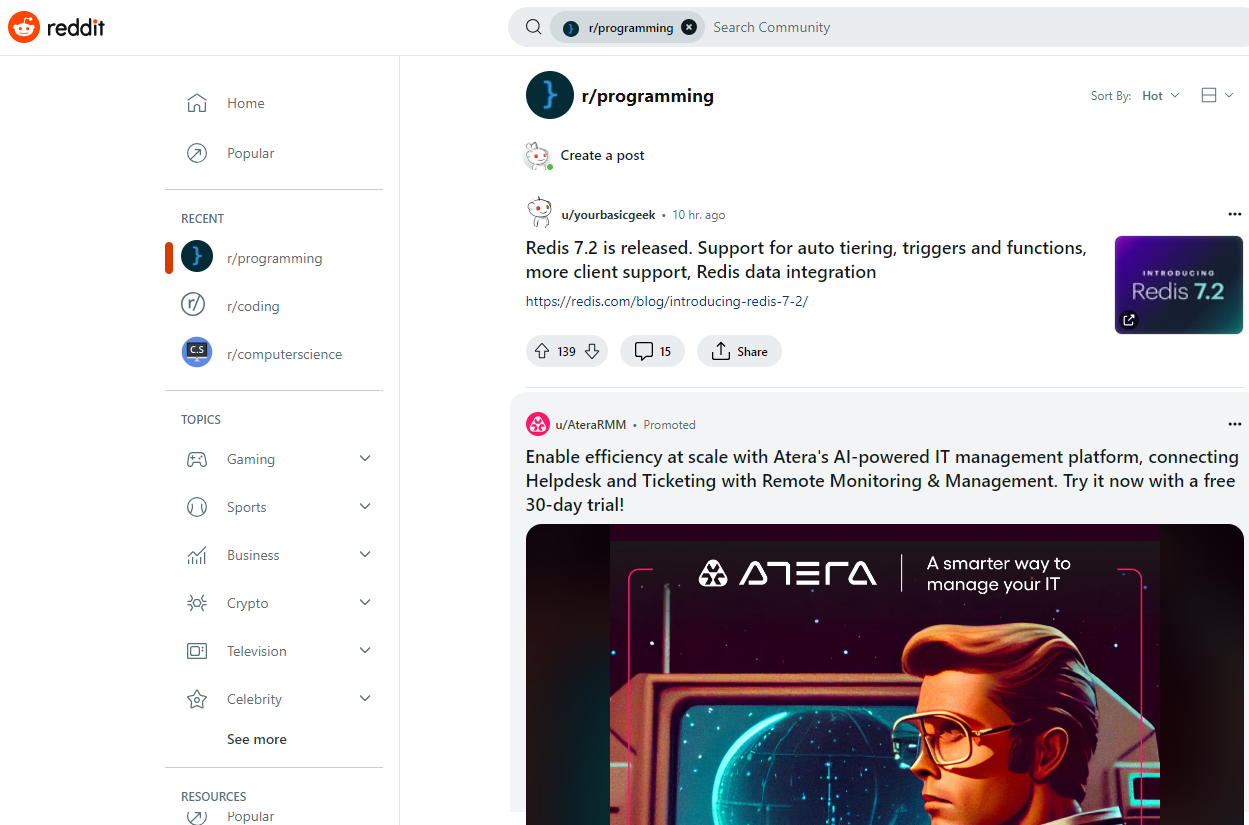Open the Redis post's three-dot options menu

[x=1234, y=214]
